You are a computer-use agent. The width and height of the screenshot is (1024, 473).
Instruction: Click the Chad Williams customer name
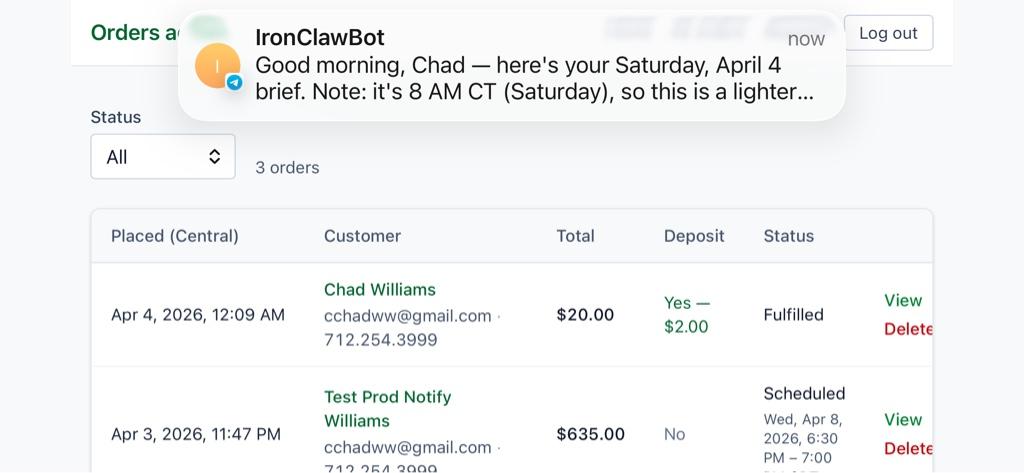[380, 289]
